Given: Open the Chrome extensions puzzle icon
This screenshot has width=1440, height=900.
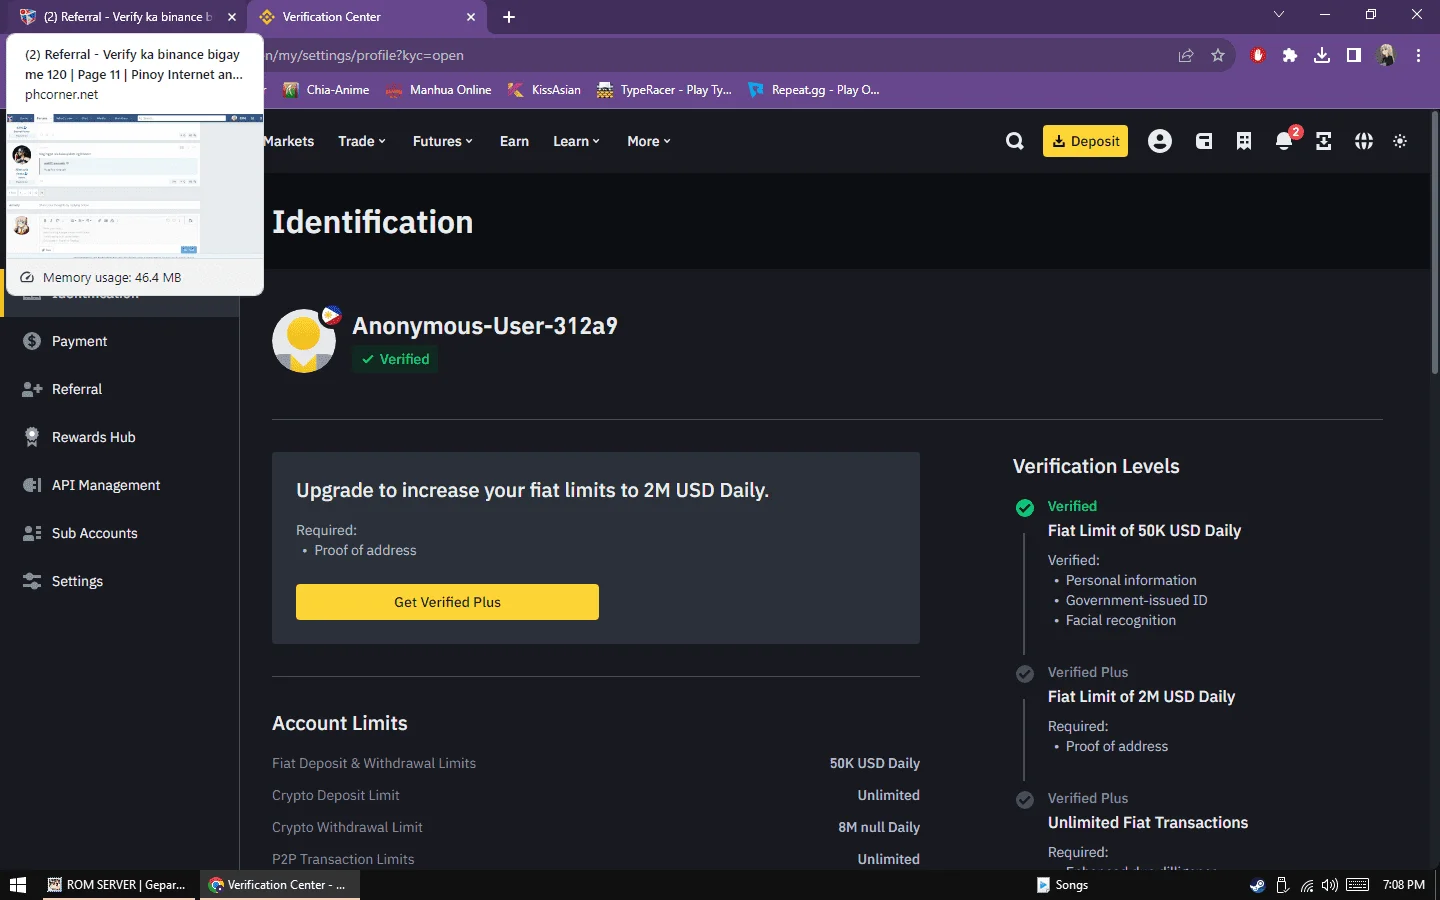Looking at the screenshot, I should (1290, 55).
